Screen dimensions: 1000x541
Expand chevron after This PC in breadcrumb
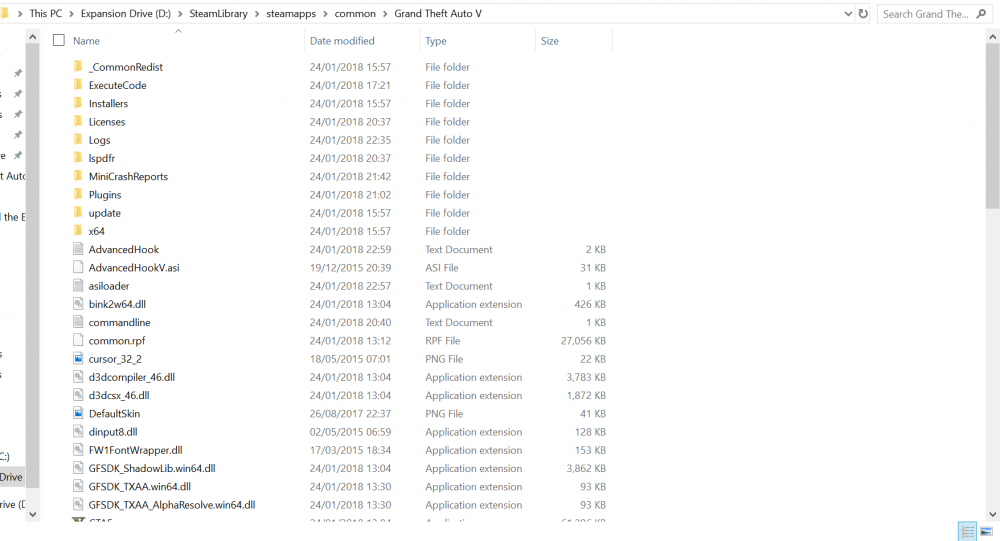point(71,13)
